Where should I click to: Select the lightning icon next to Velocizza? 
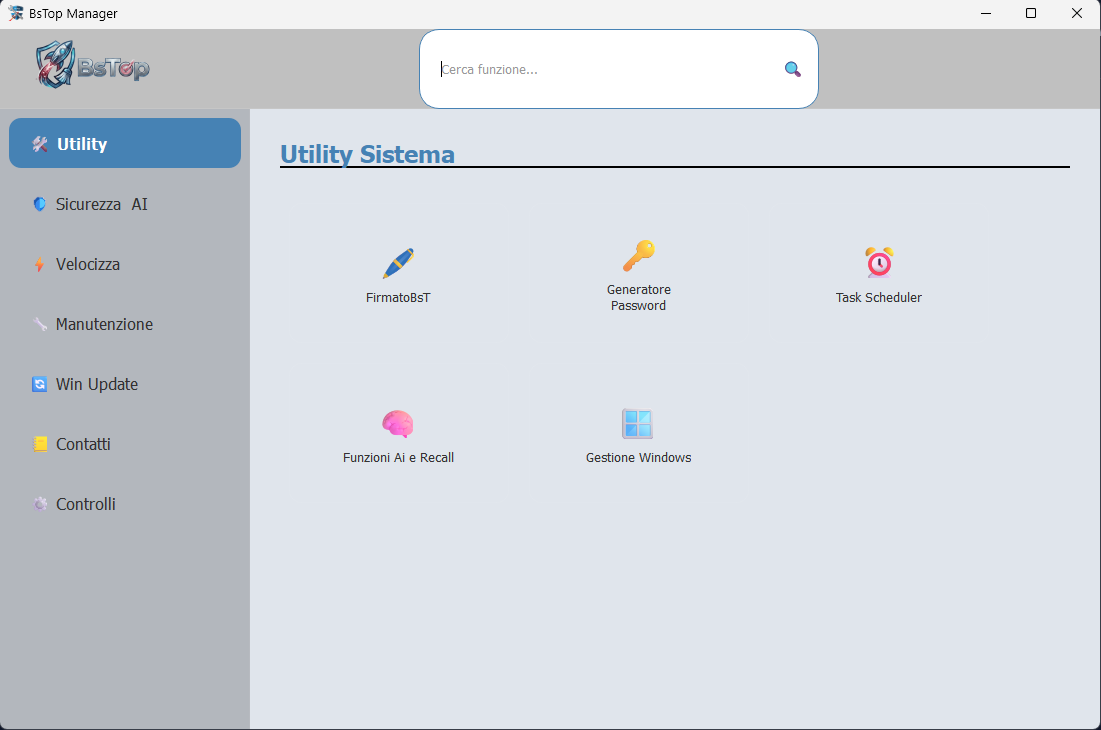click(x=39, y=263)
